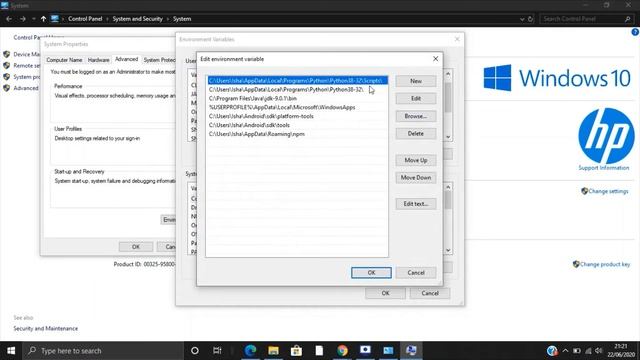Click the taskbar search box

(x=103, y=351)
